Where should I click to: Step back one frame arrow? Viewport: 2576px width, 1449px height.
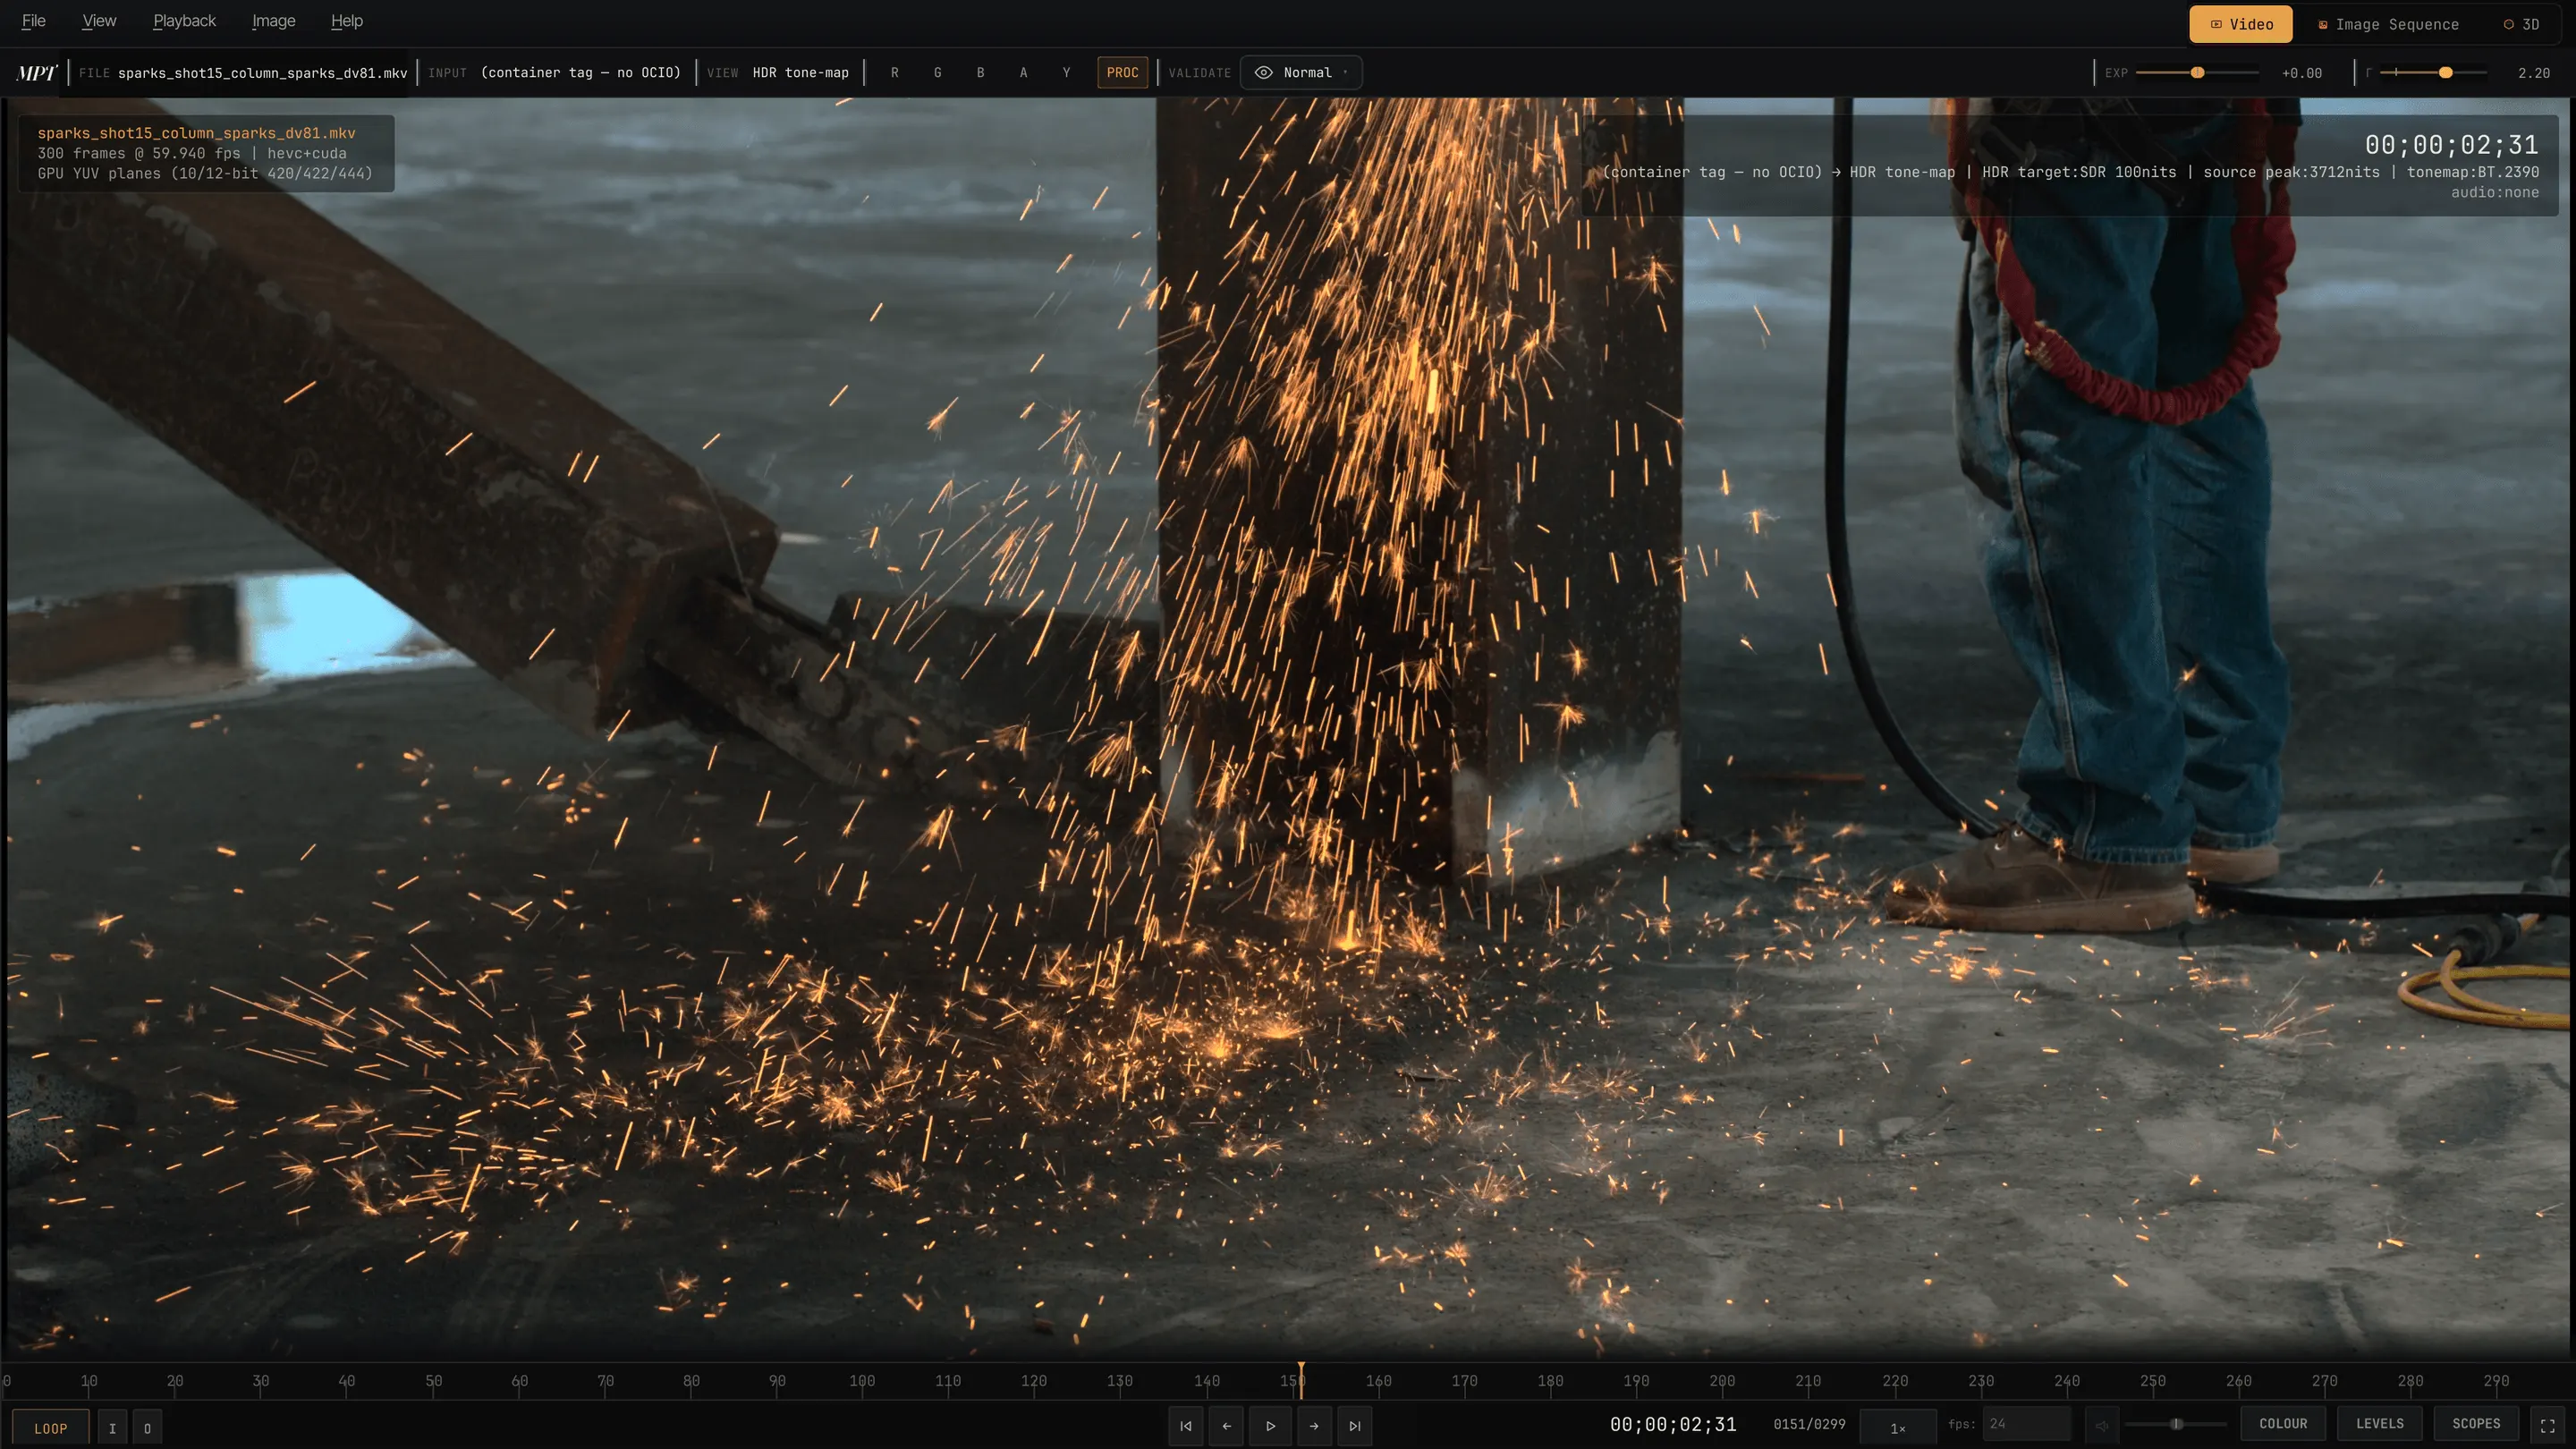[1227, 1426]
